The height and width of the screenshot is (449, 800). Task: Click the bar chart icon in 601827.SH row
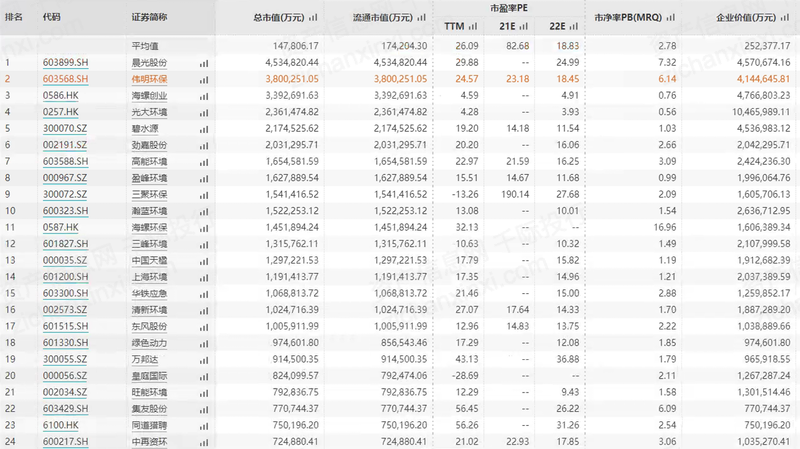204,244
